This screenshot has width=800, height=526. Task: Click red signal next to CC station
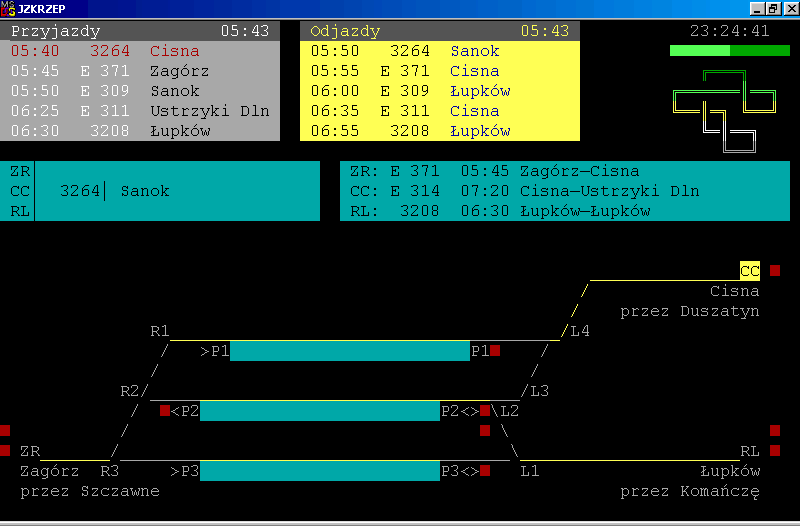point(775,270)
